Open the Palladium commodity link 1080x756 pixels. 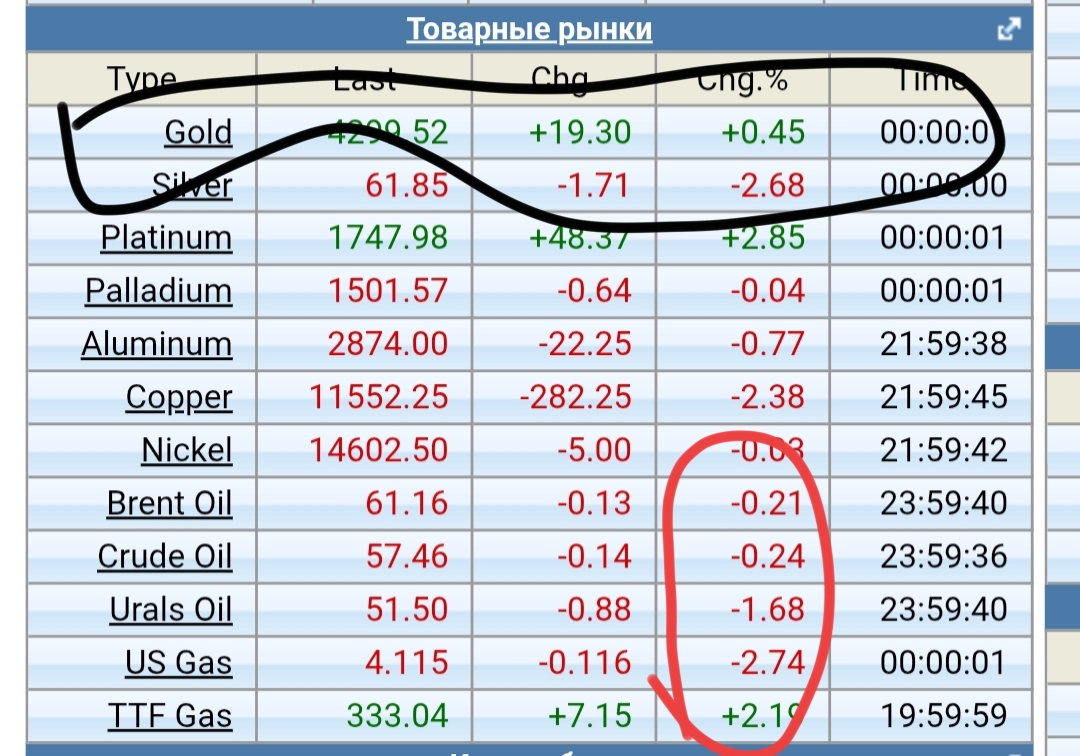click(x=158, y=291)
